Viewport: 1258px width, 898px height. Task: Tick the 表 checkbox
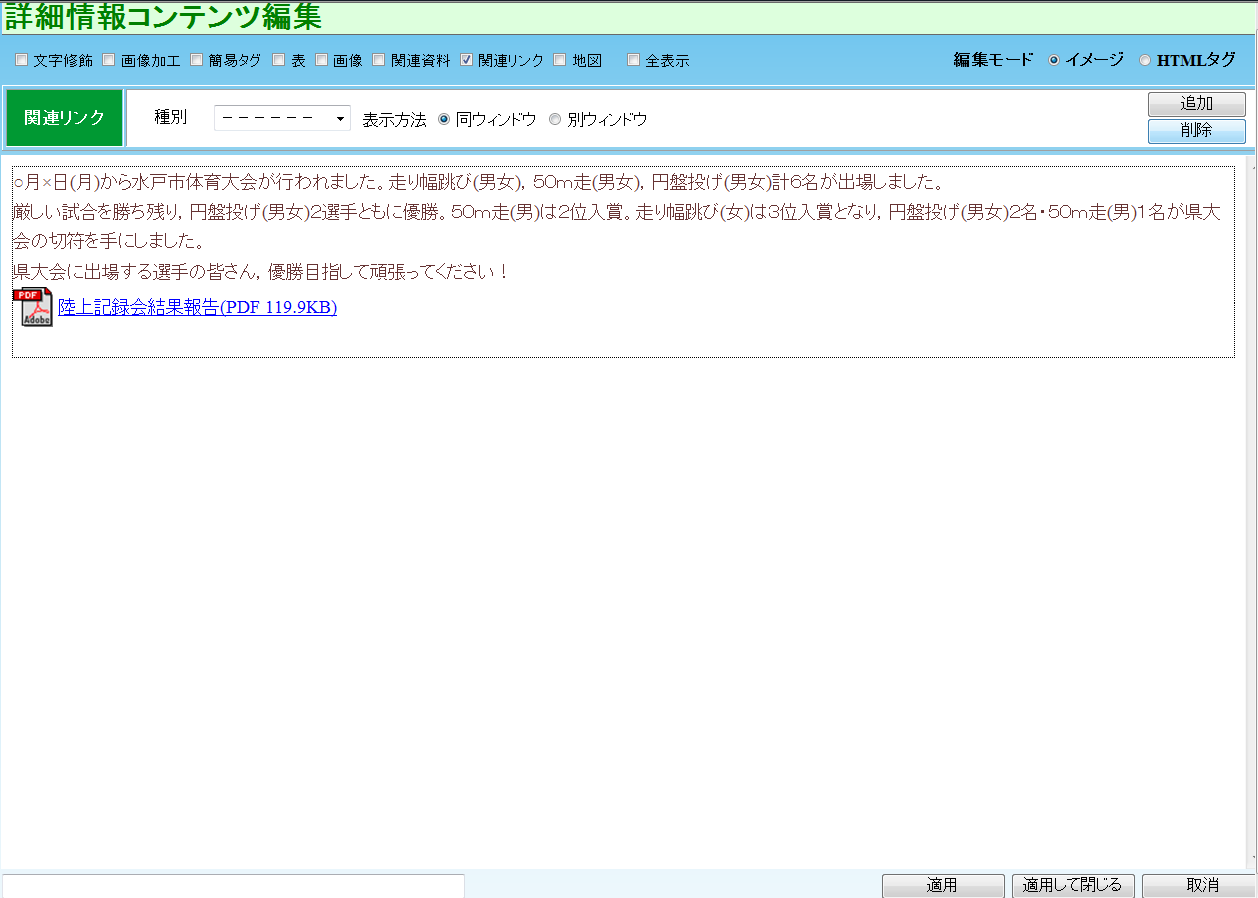click(279, 60)
